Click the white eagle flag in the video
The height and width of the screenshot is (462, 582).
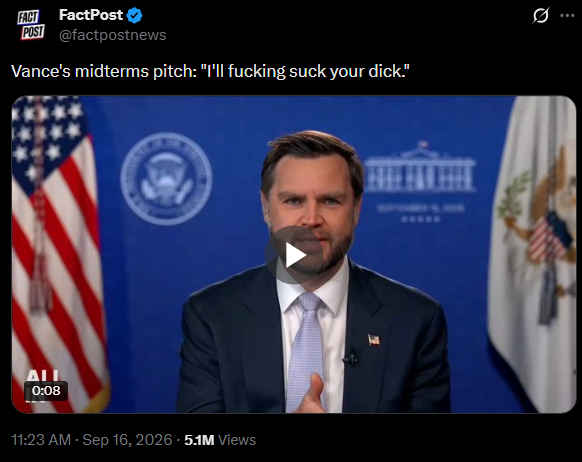click(x=532, y=254)
